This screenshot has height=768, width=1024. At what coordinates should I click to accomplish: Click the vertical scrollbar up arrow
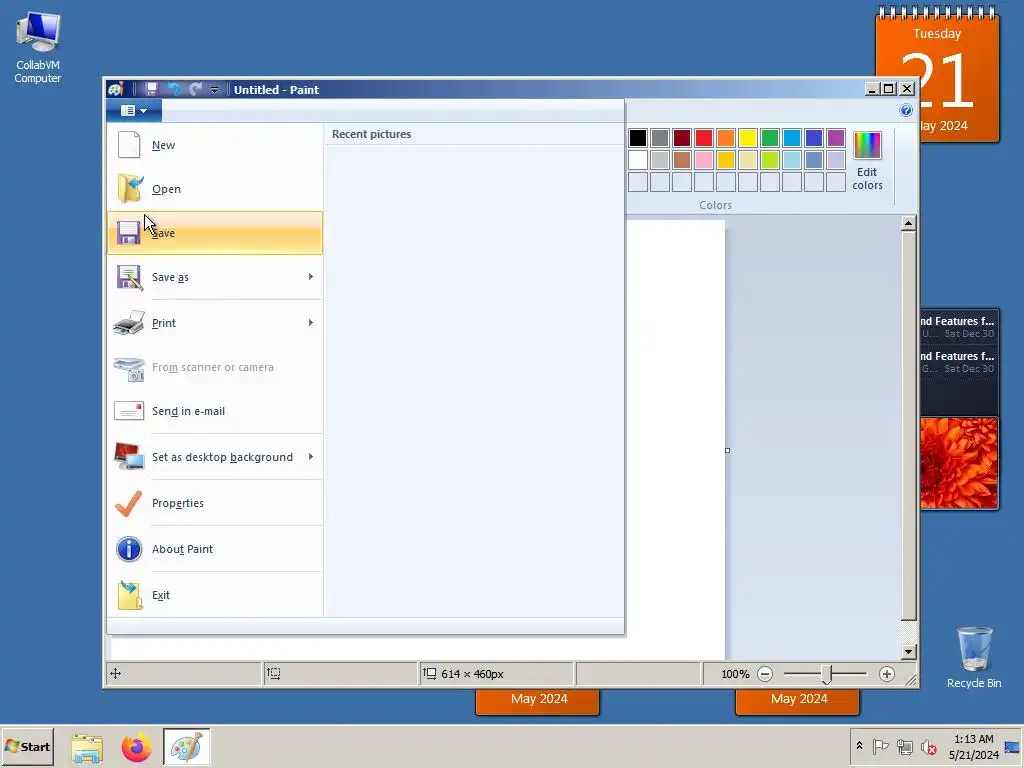point(908,223)
